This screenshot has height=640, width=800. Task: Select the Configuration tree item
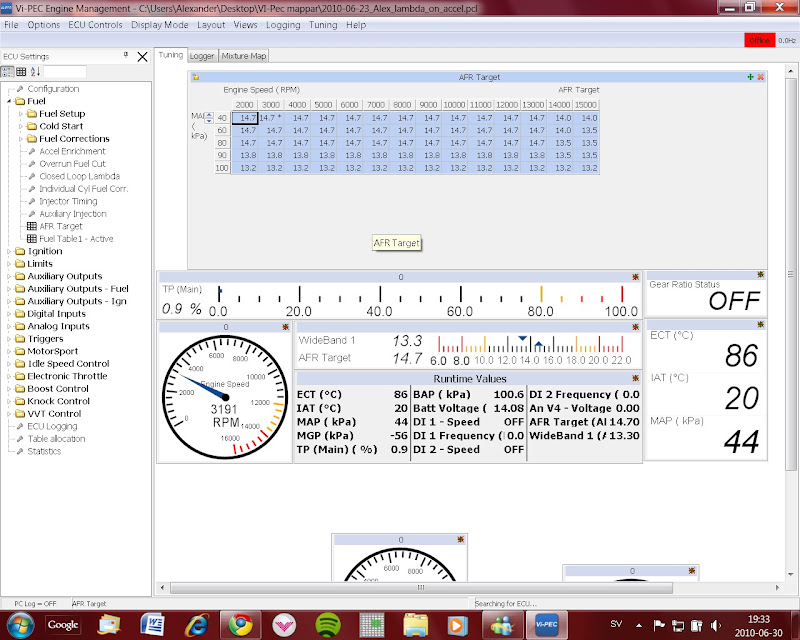pyautogui.click(x=53, y=89)
